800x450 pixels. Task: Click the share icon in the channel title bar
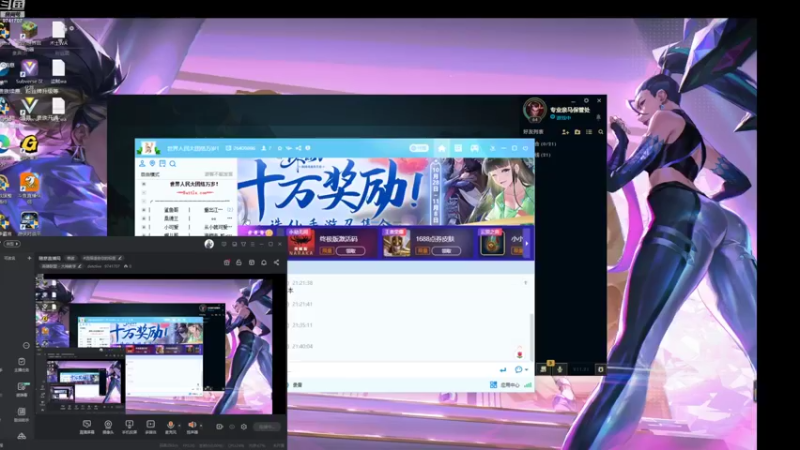point(298,148)
